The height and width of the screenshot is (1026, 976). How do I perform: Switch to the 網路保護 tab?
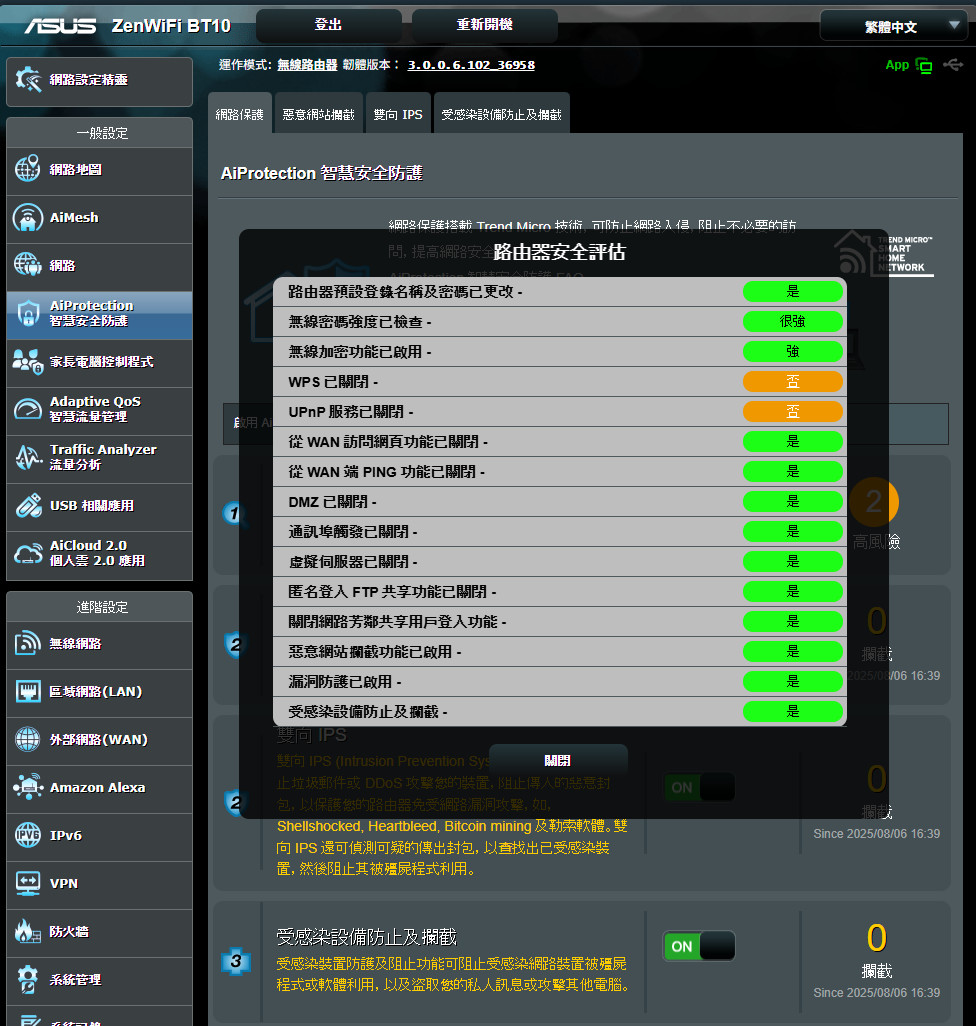point(239,115)
